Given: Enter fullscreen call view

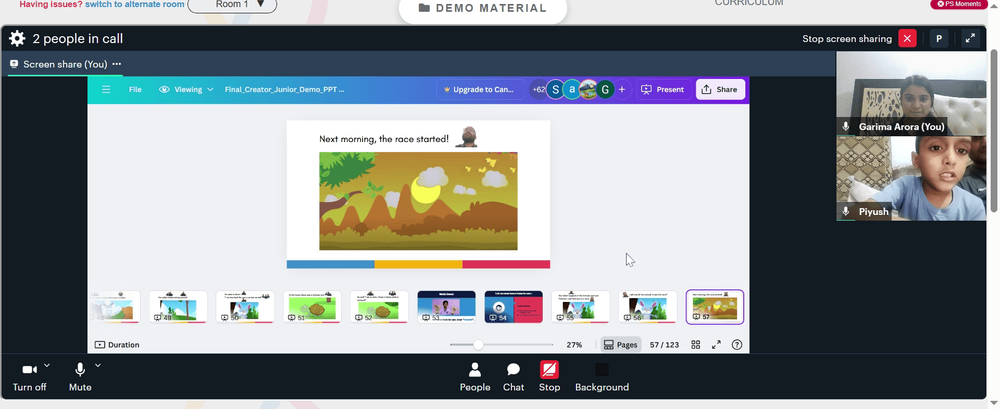Looking at the screenshot, I should pyautogui.click(x=970, y=38).
